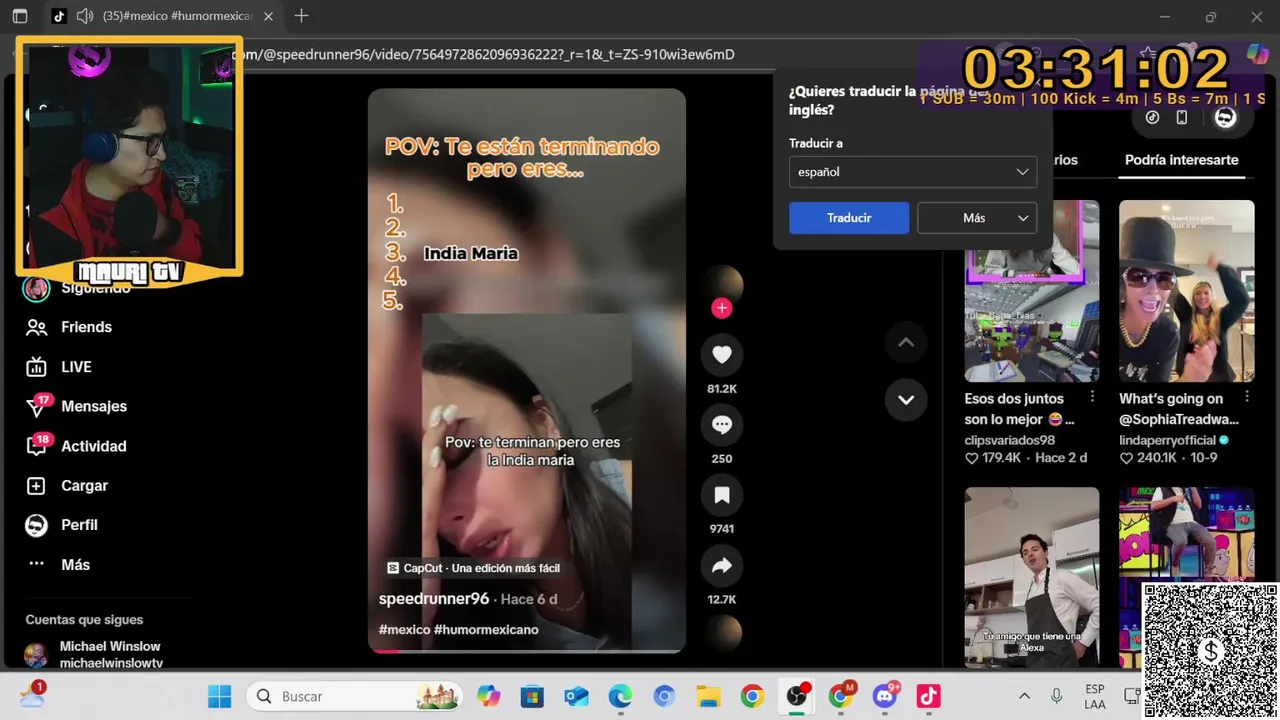The image size is (1280, 720).
Task: Click the #mexico hashtag
Action: tap(404, 630)
